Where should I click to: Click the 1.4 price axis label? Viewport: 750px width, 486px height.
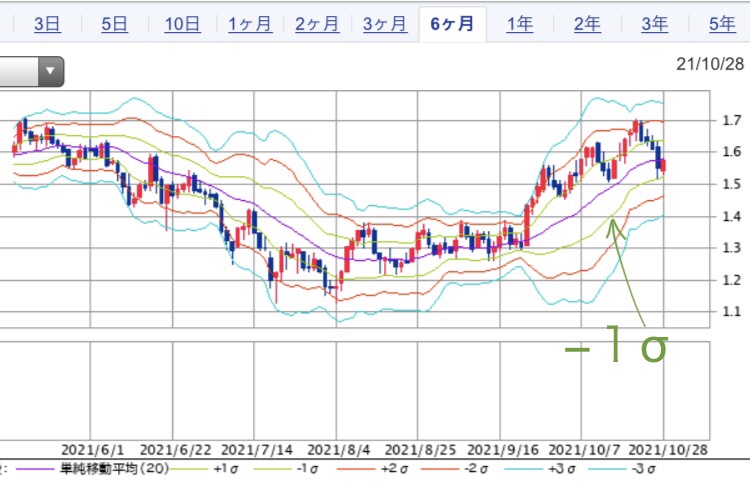[731, 216]
